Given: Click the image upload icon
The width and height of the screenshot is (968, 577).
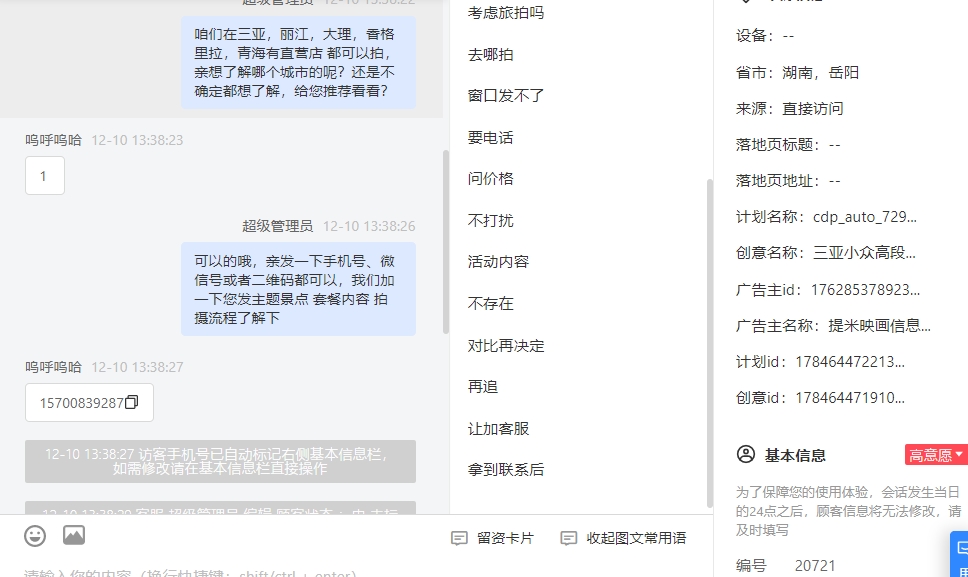Looking at the screenshot, I should (x=74, y=535).
